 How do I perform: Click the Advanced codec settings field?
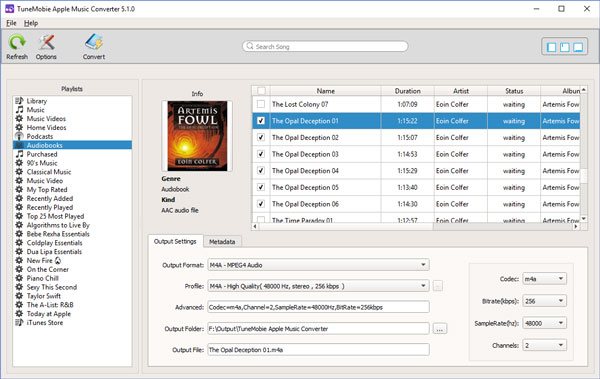(x=318, y=307)
